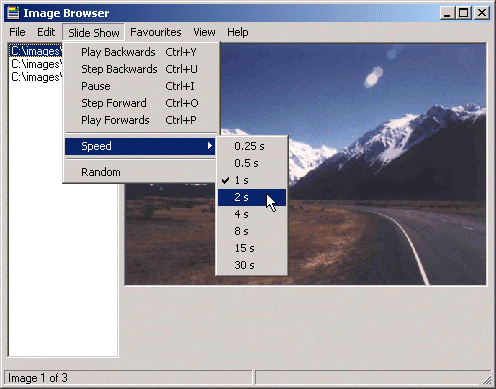The width and height of the screenshot is (496, 389).
Task: Choose the checked 1 s speed
Action: [252, 180]
